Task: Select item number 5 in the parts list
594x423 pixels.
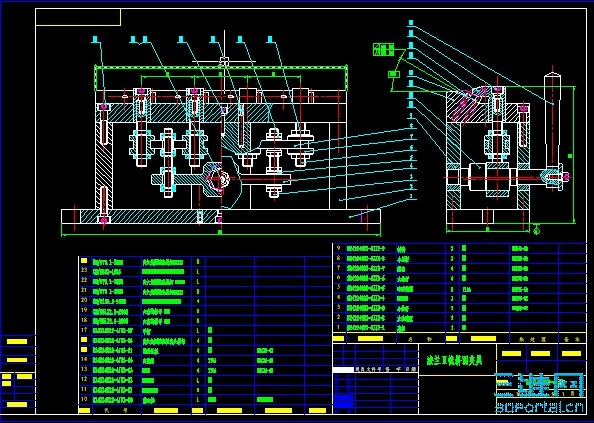Action: [339, 287]
